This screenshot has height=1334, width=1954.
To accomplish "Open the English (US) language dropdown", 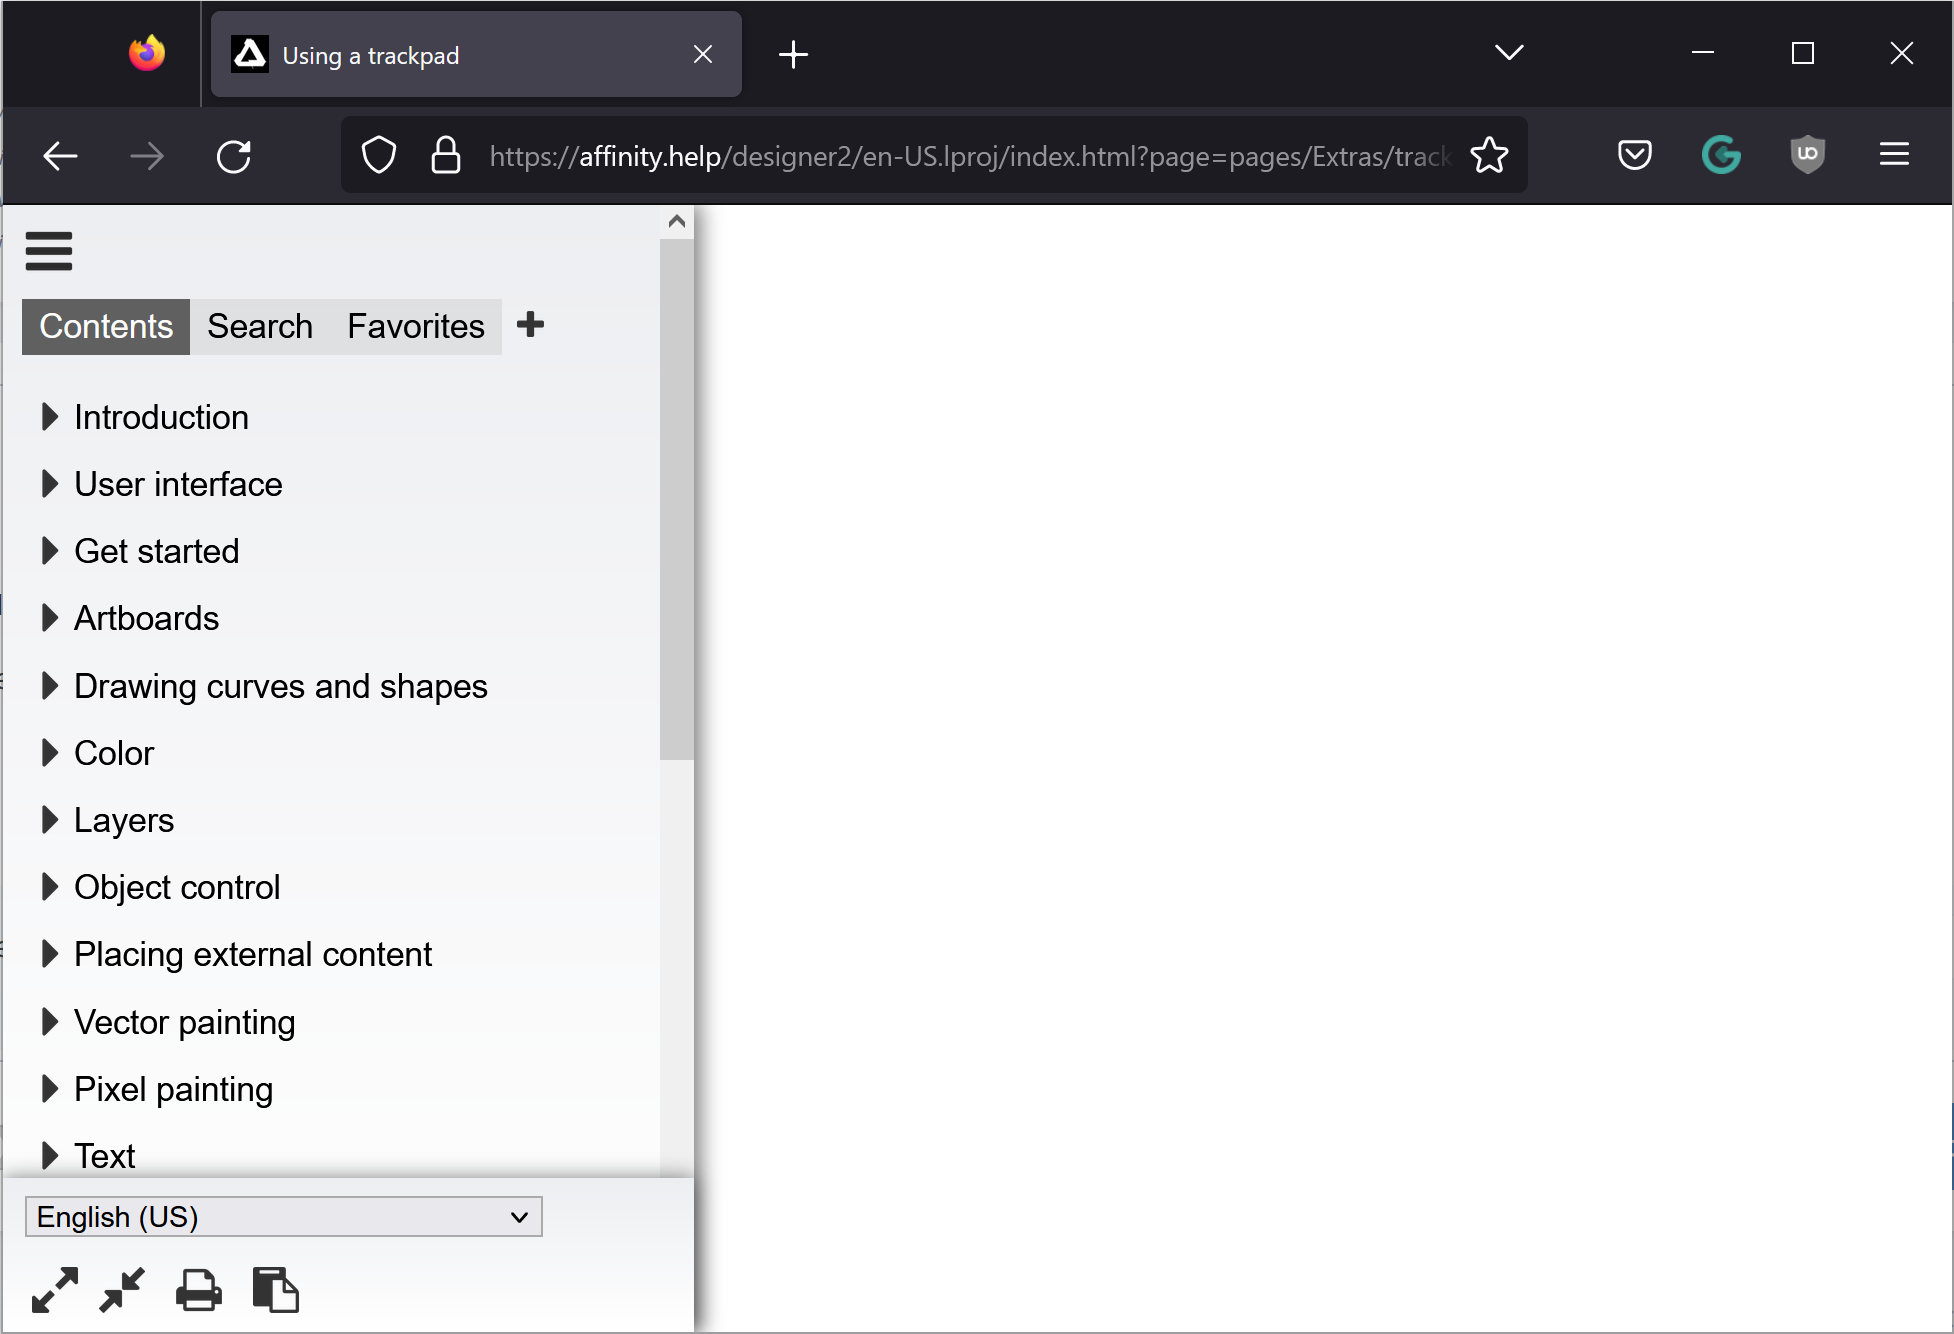I will click(283, 1217).
